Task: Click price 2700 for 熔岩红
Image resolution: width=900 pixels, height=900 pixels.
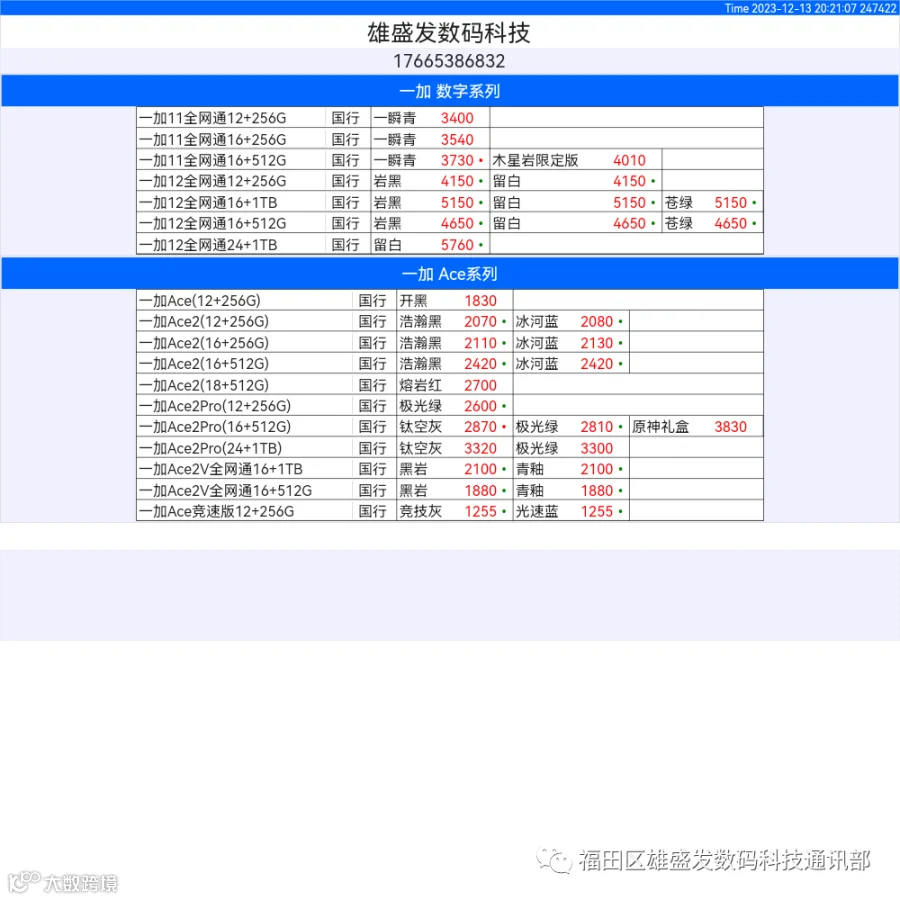Action: (x=480, y=385)
